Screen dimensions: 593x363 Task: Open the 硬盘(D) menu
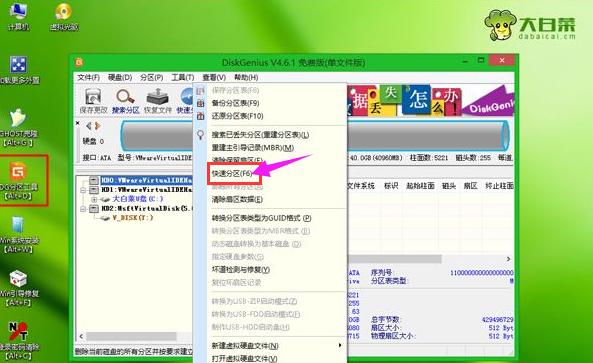[120, 77]
